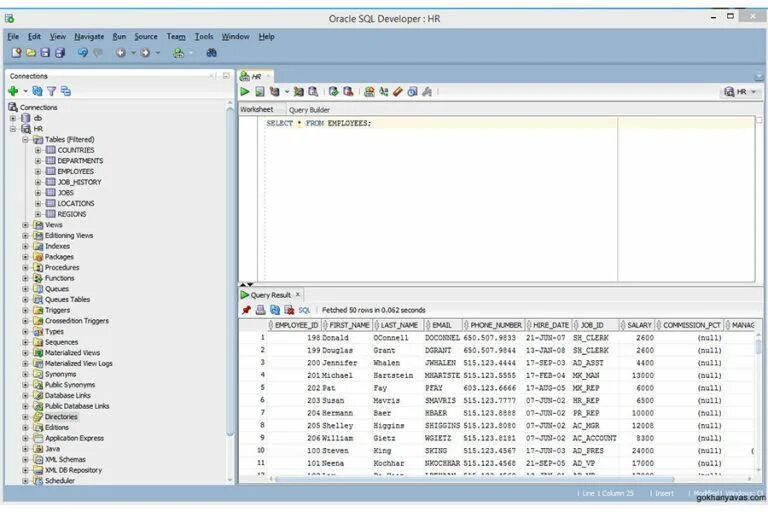Select the Worksheet tab

coord(257,109)
